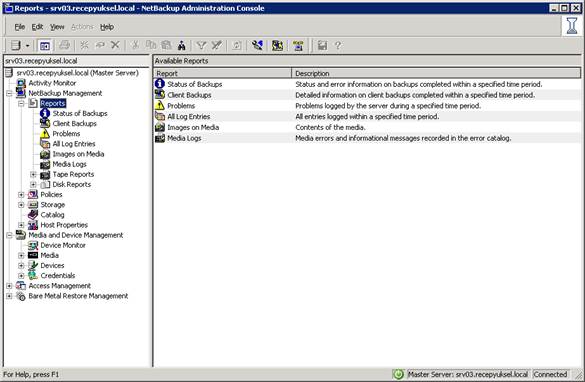The width and height of the screenshot is (585, 382).
Task: Click the Description column header
Action: click(x=436, y=73)
